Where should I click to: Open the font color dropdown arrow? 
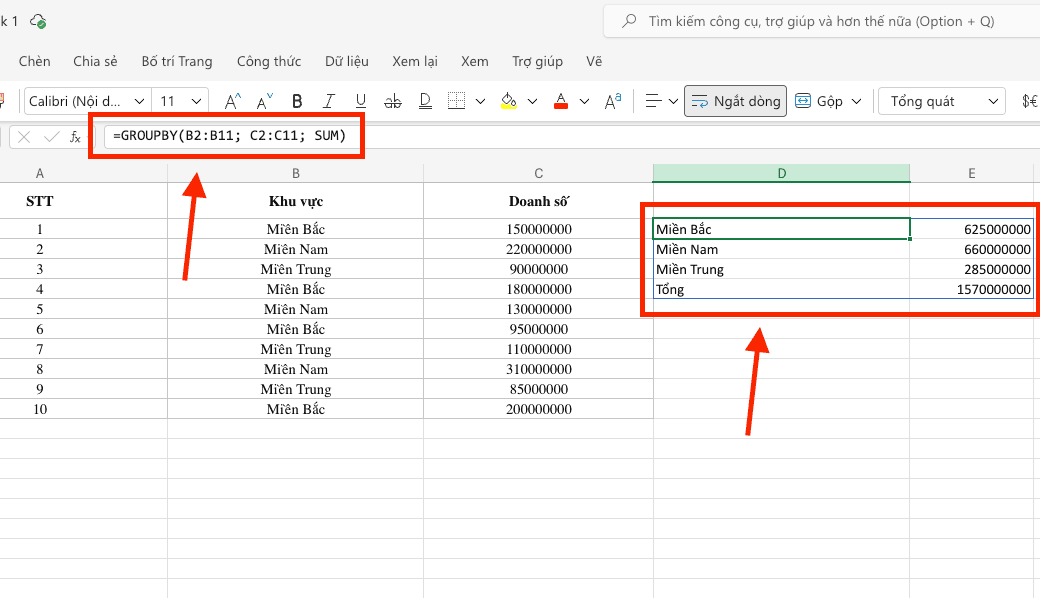click(584, 101)
